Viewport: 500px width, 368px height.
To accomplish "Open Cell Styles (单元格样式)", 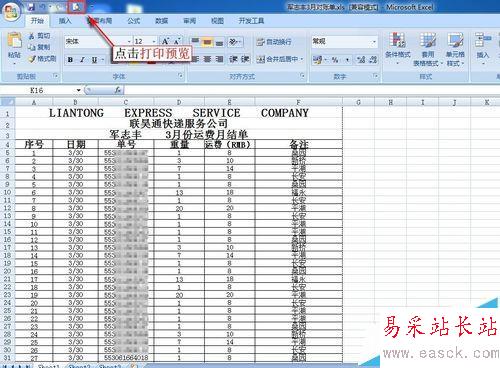I will coord(455,49).
